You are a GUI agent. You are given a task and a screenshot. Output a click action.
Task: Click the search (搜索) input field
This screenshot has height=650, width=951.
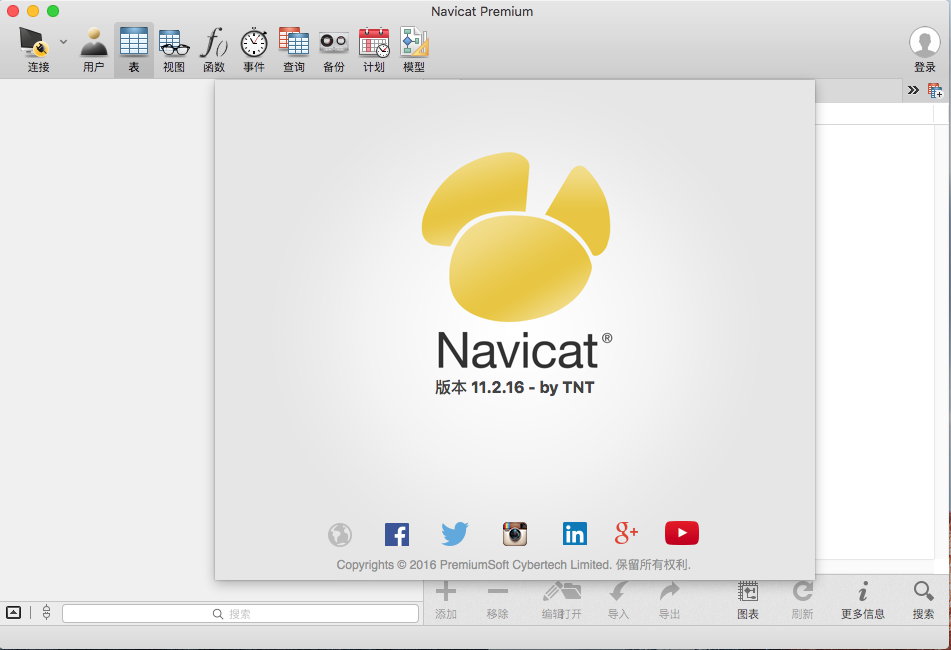(x=240, y=613)
